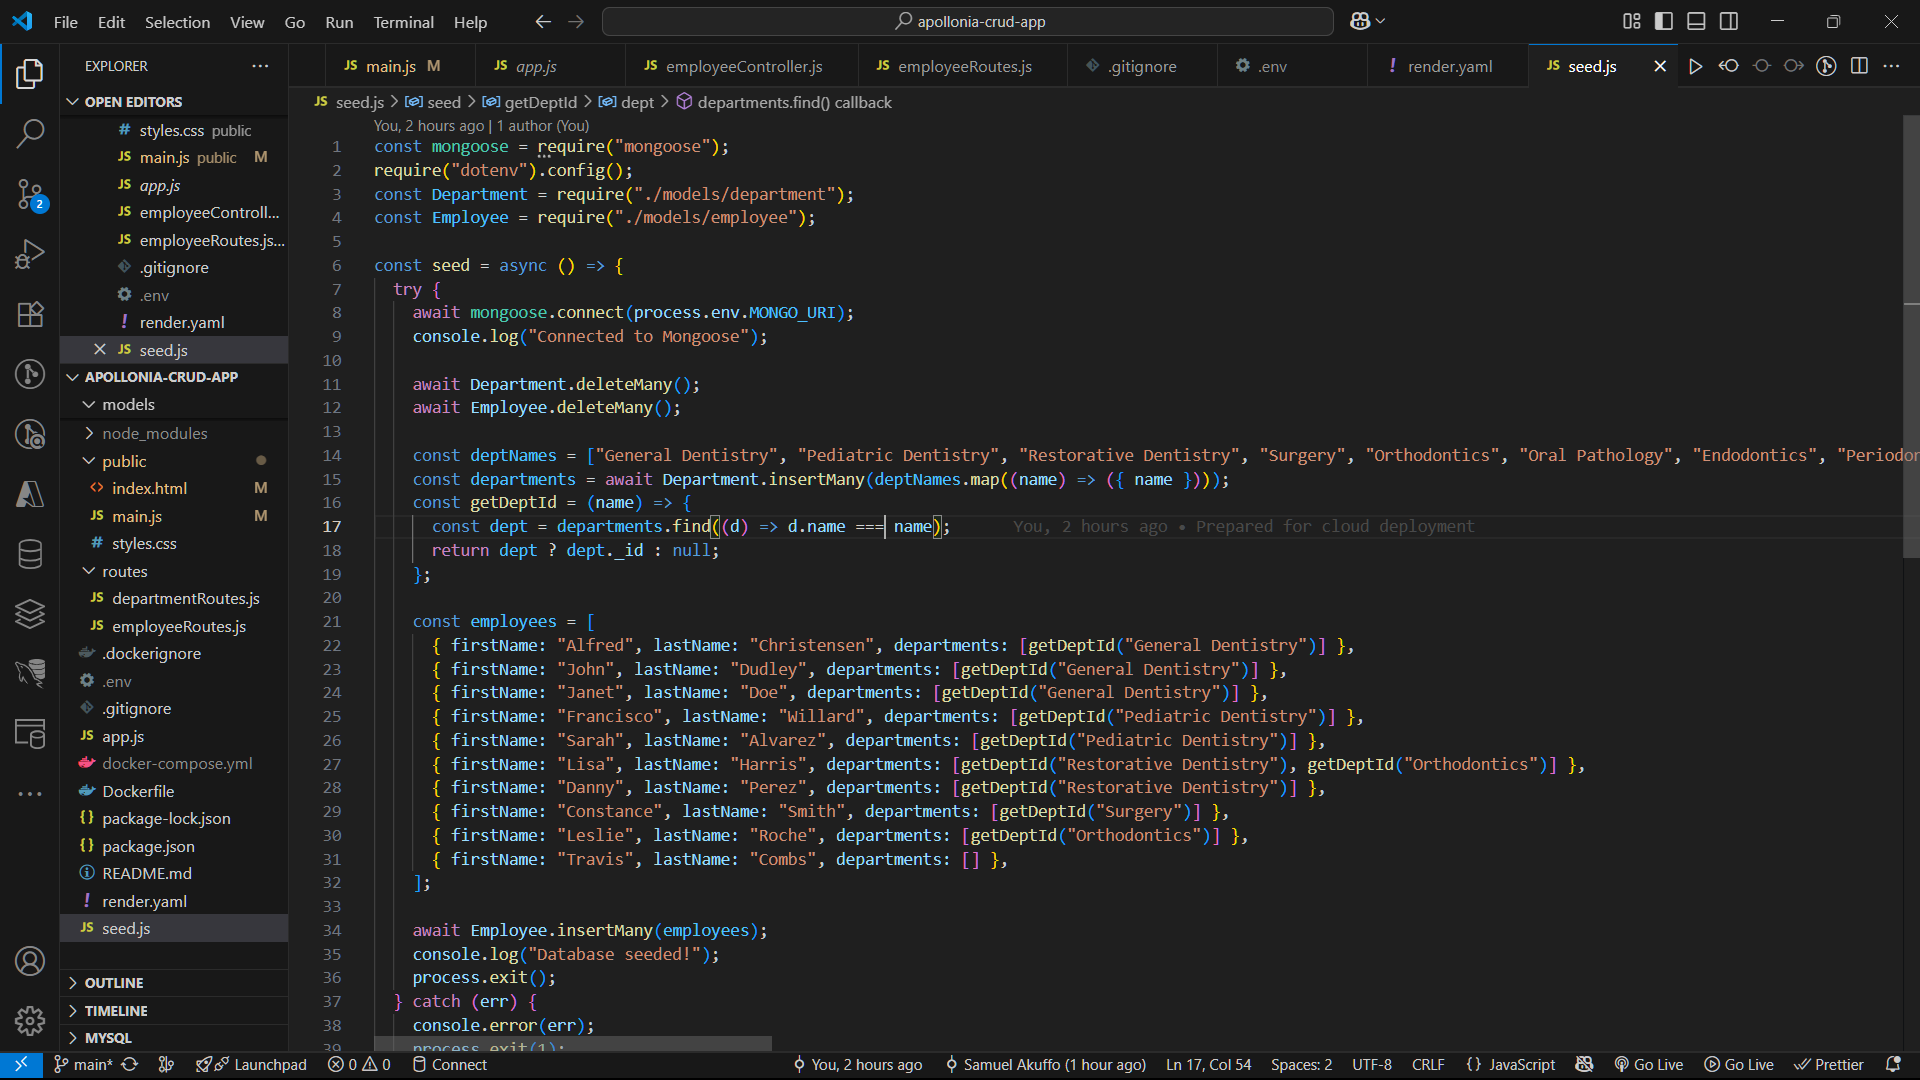Run the seed.js file with play icon
This screenshot has width=1920, height=1080.
click(x=1696, y=66)
